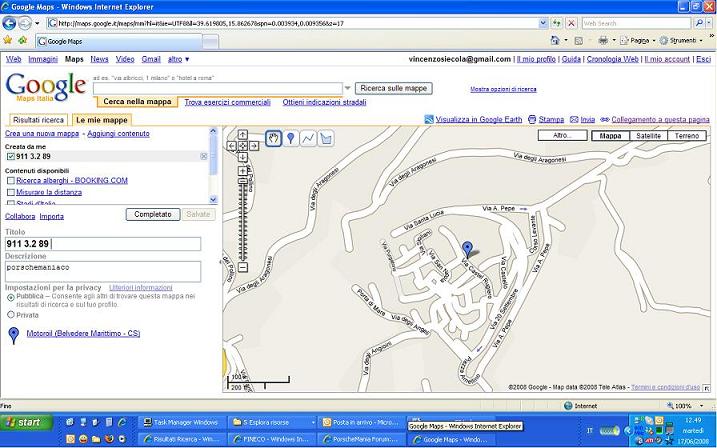Select the Privata privacy radio button
The height and width of the screenshot is (448, 717).
point(11,315)
